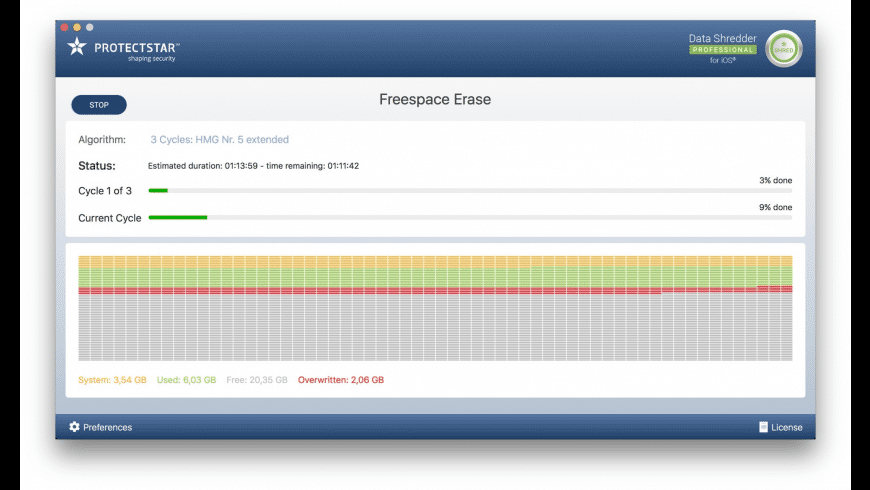The image size is (870, 490).
Task: Select the System: 3,54 GB legend
Action: [112, 380]
